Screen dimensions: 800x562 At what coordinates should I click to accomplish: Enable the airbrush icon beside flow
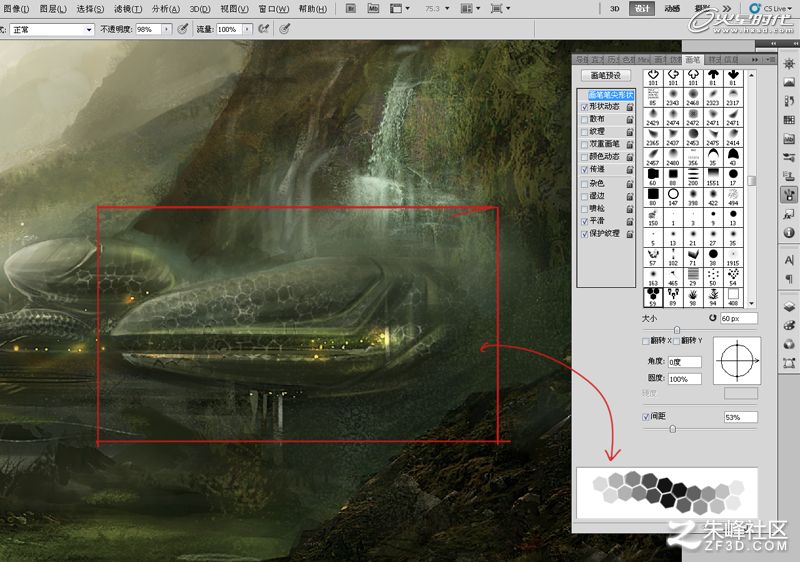(263, 29)
